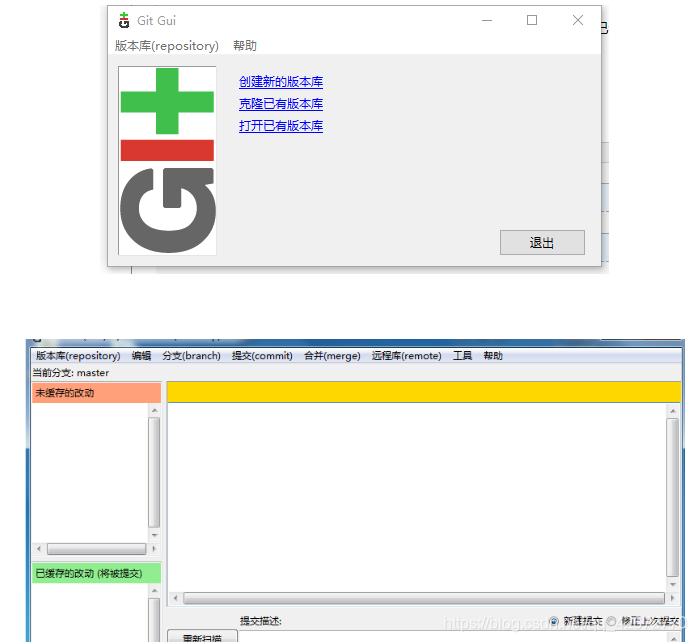Click inside the empty diff view area
697x642 pixels.
417,496
